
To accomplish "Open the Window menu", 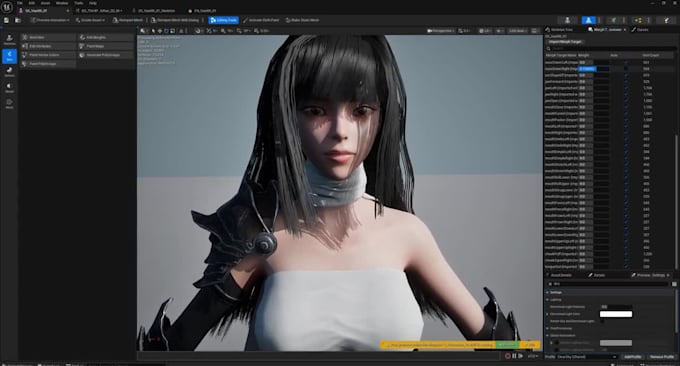I will [x=62, y=3].
